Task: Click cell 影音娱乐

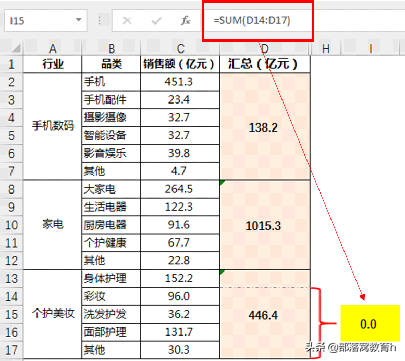Action: pyautogui.click(x=111, y=153)
